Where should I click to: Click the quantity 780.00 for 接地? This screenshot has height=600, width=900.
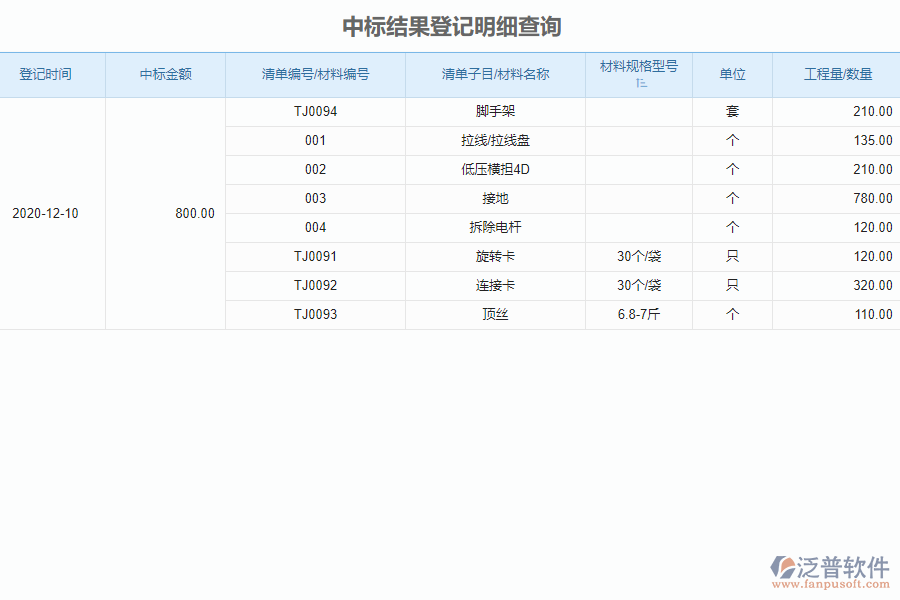[873, 198]
